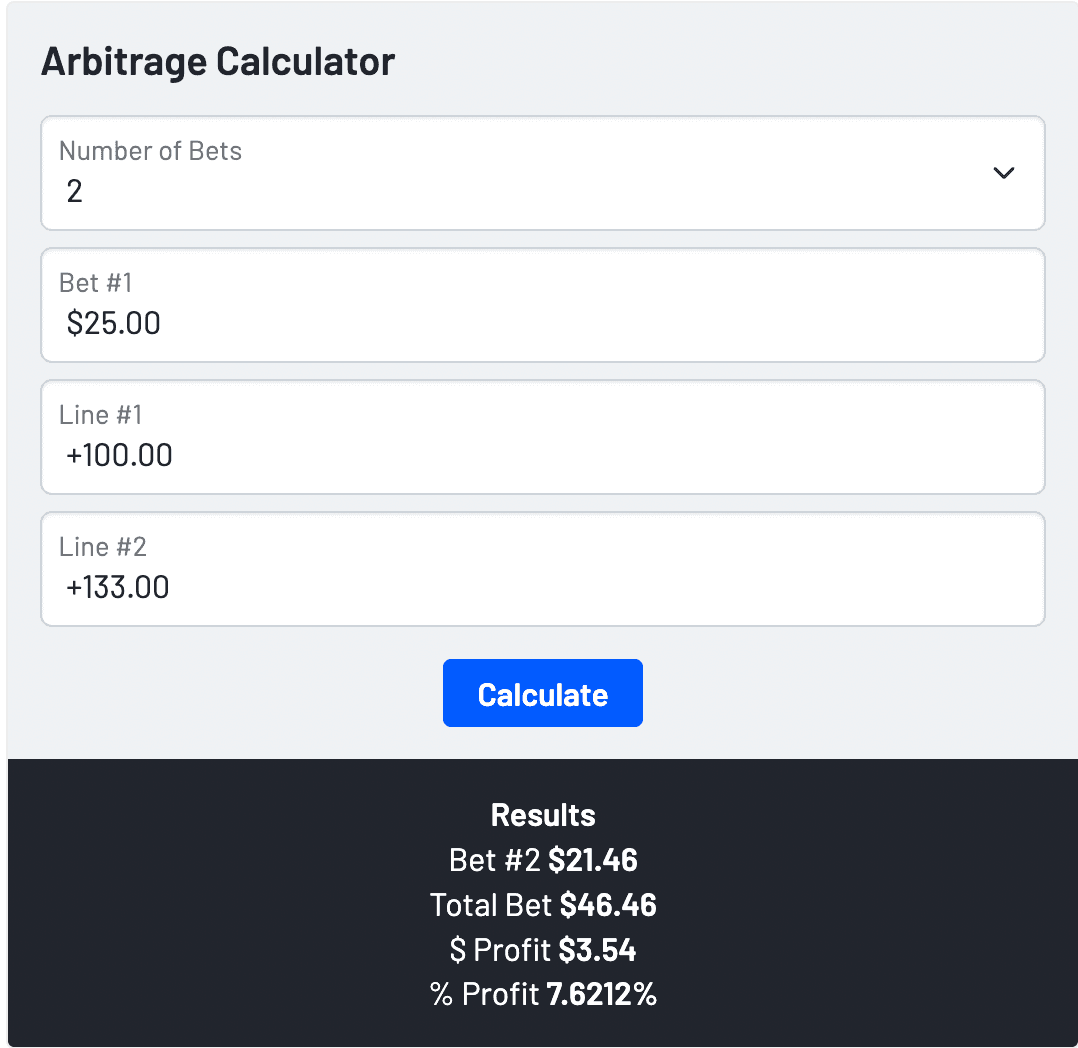Select the $46.46 total bet value
The height and width of the screenshot is (1048, 1078).
[608, 905]
